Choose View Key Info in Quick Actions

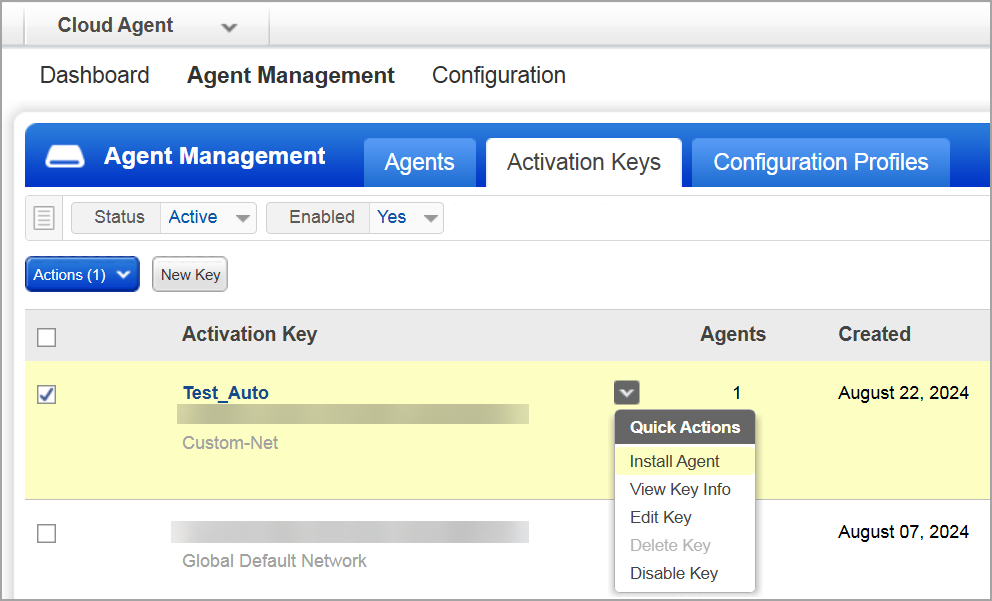tap(681, 489)
